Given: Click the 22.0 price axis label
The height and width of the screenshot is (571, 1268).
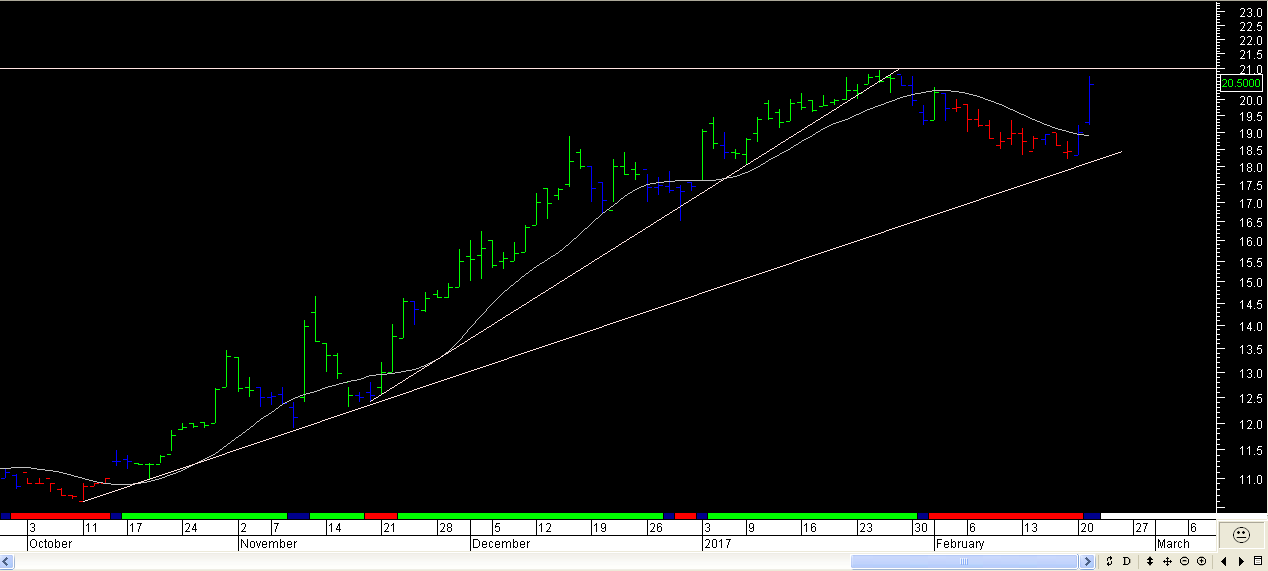Looking at the screenshot, I should [1249, 40].
